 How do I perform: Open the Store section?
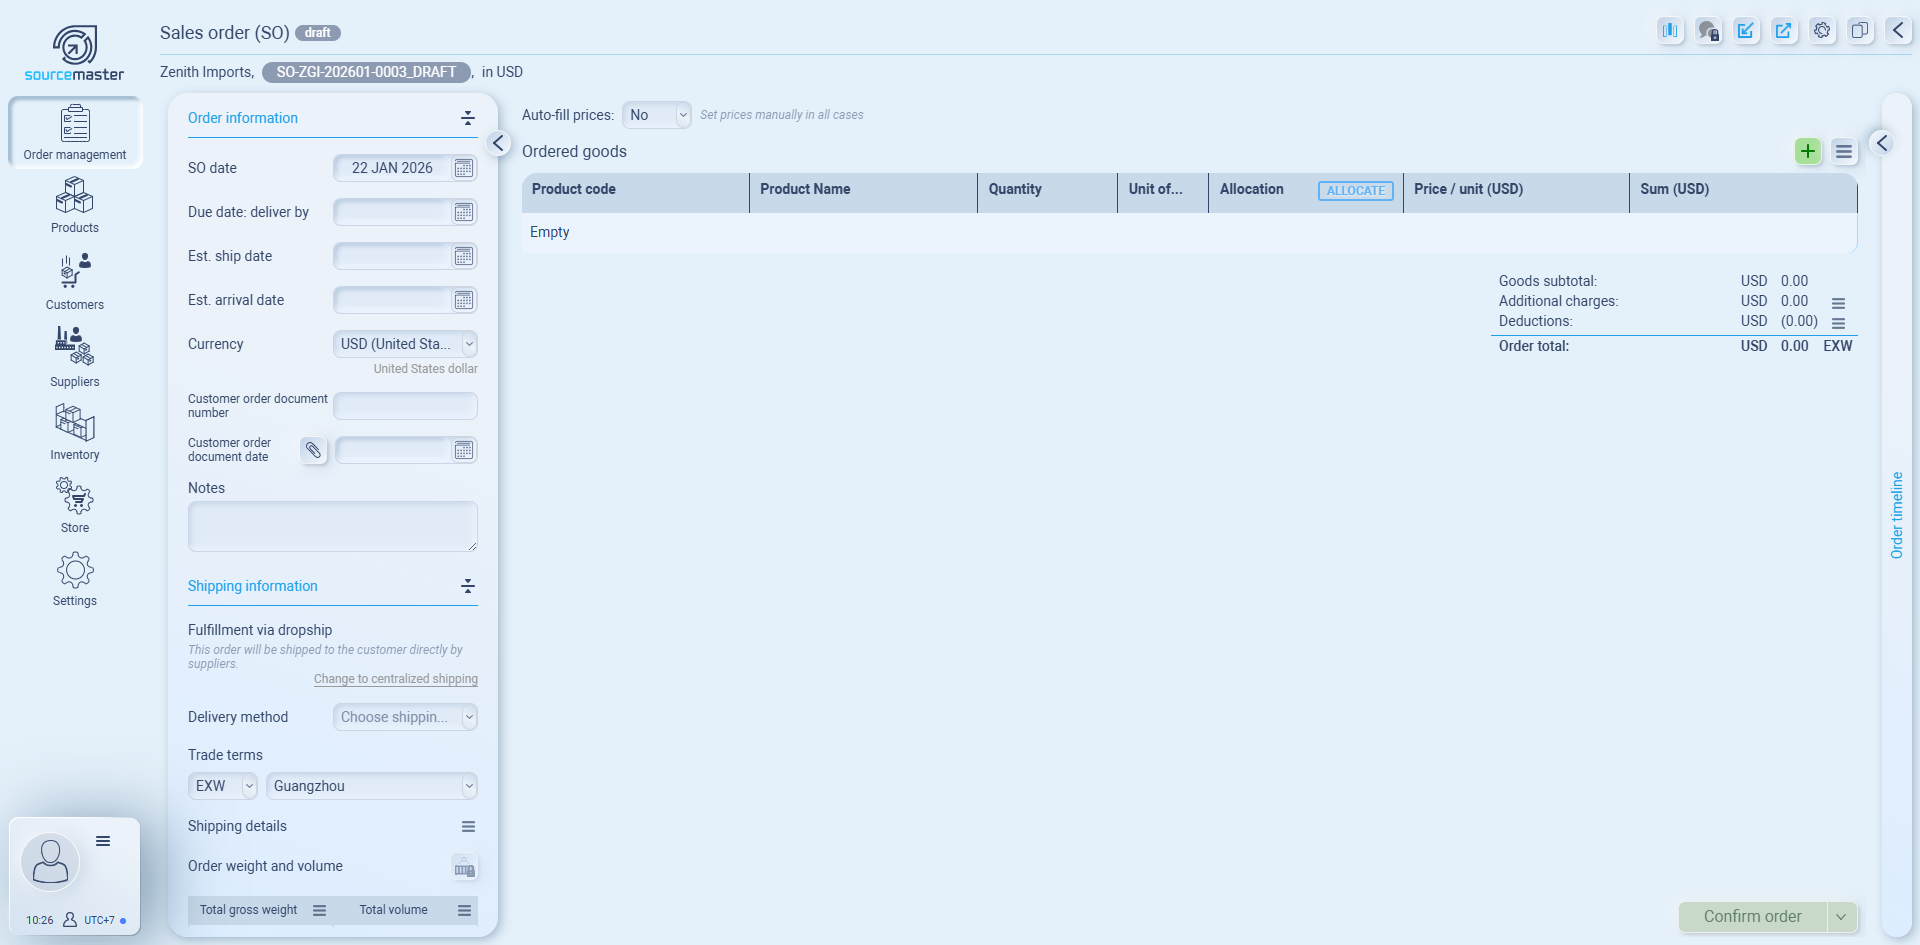[x=75, y=505]
